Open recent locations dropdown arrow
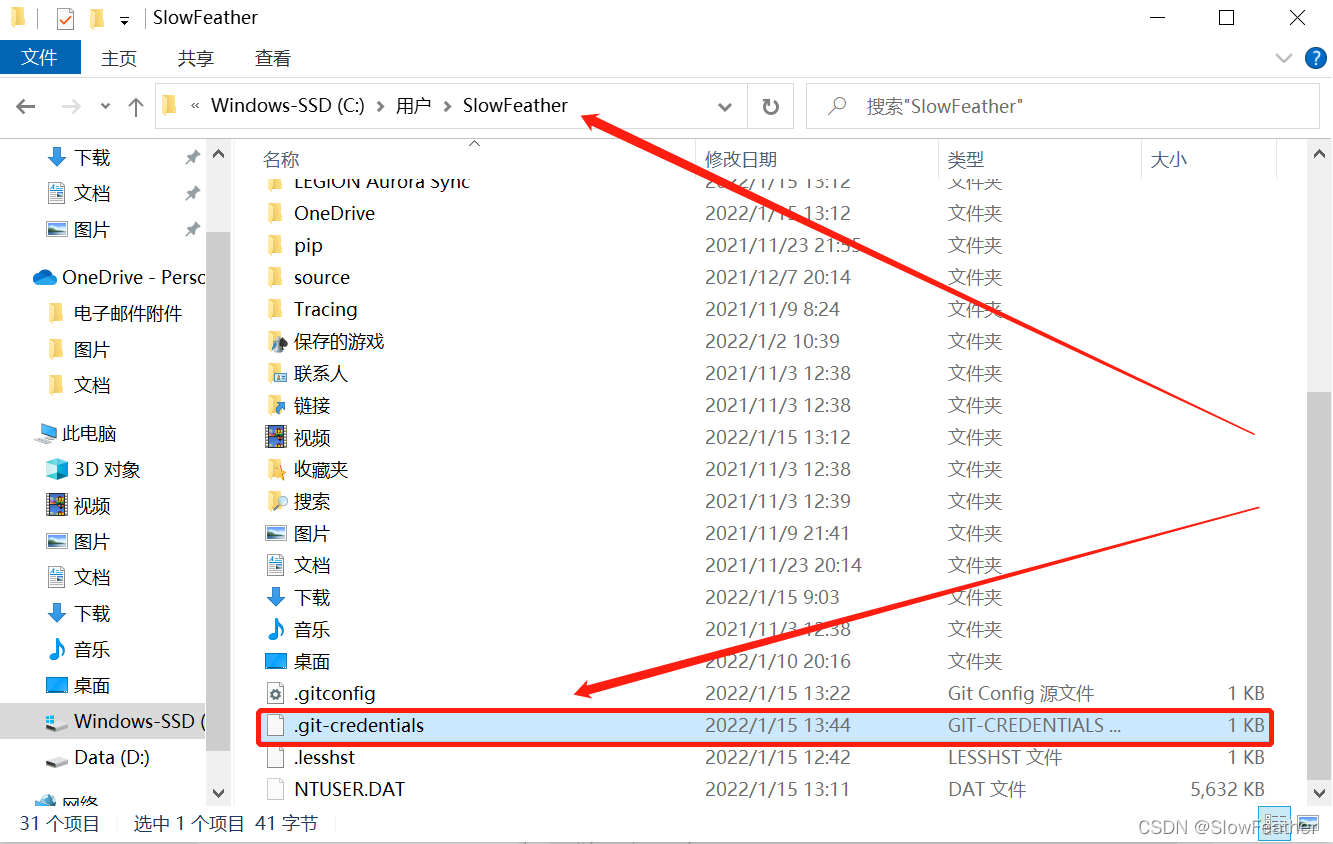This screenshot has height=844, width=1333. coord(105,106)
